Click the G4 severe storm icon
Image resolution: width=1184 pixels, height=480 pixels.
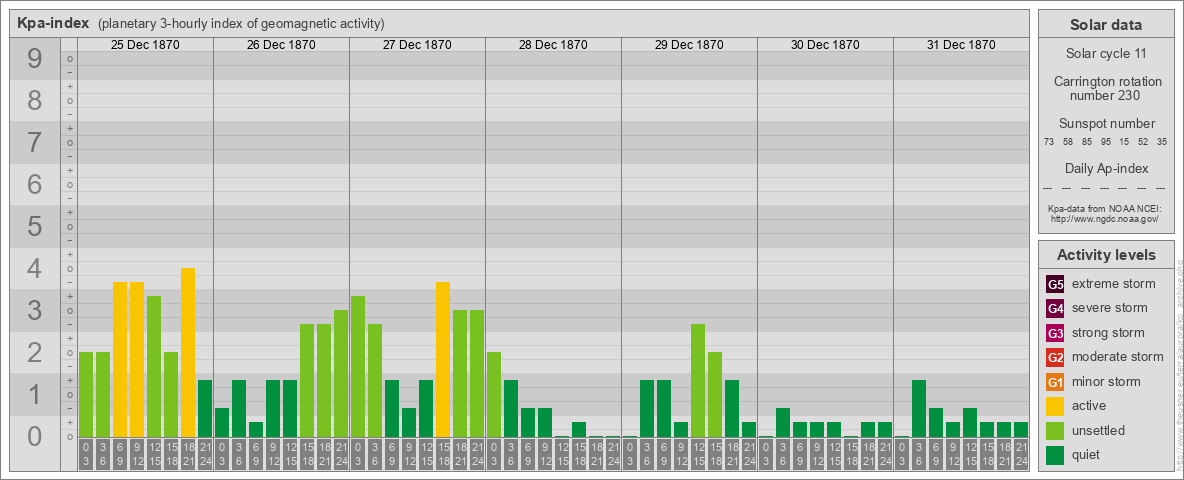pos(1055,308)
